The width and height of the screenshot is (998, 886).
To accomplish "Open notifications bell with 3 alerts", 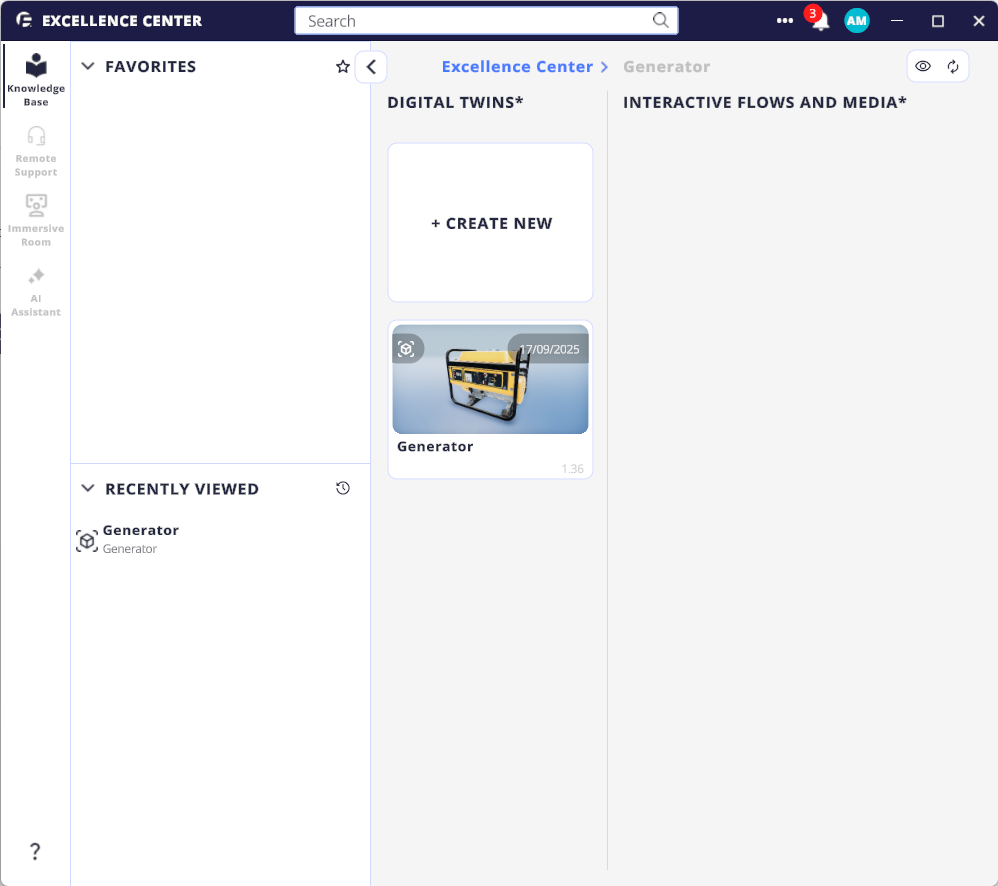I will [820, 21].
